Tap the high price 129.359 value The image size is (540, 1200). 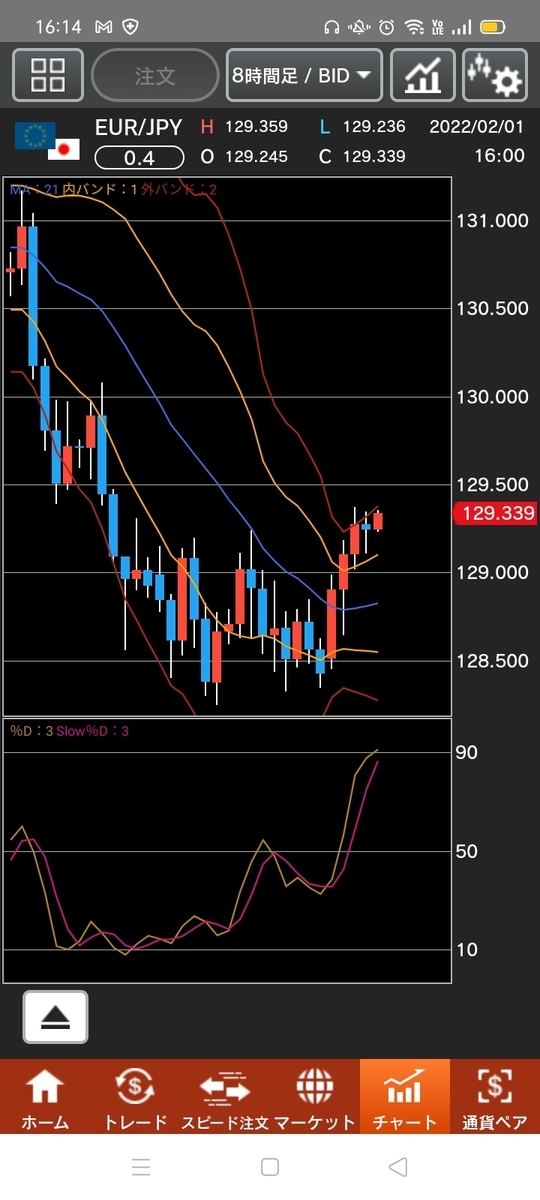tap(256, 127)
